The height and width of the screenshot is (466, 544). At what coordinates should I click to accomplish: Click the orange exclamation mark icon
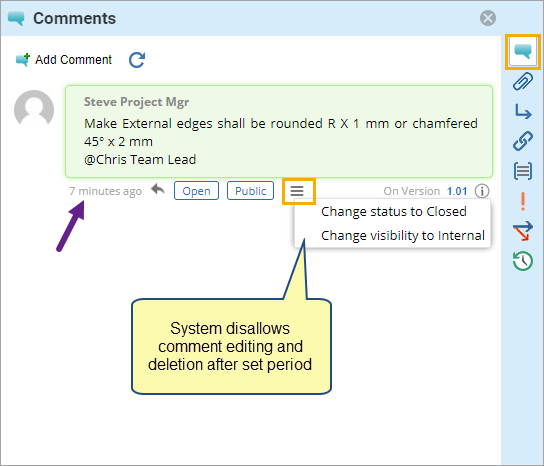[x=523, y=201]
